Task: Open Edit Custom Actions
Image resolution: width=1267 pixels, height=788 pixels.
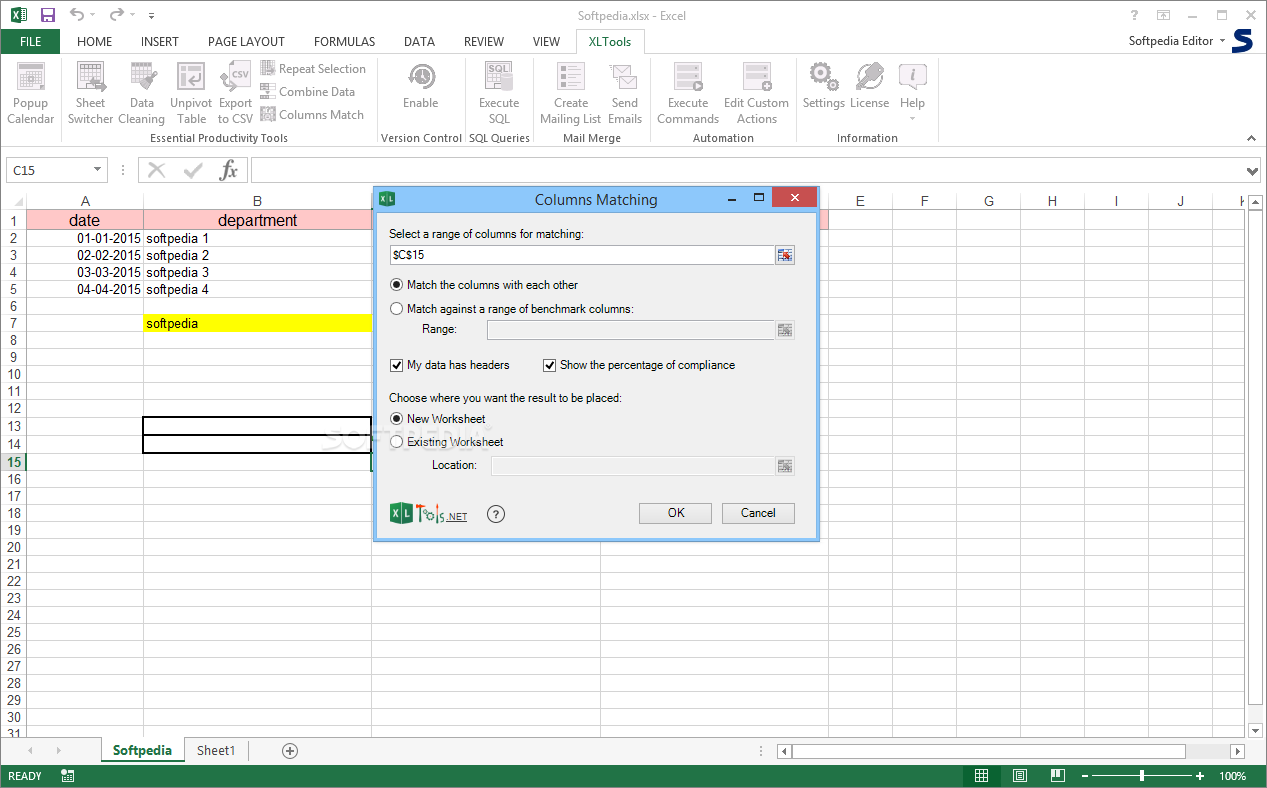Action: click(x=757, y=93)
